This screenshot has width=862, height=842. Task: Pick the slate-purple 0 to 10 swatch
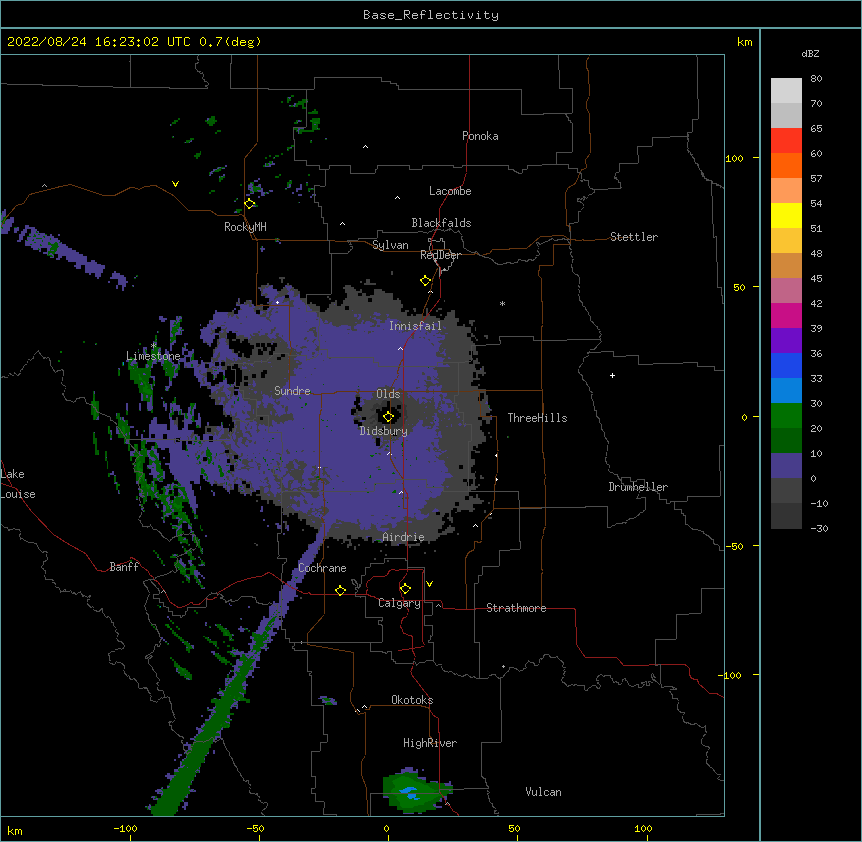(x=786, y=466)
